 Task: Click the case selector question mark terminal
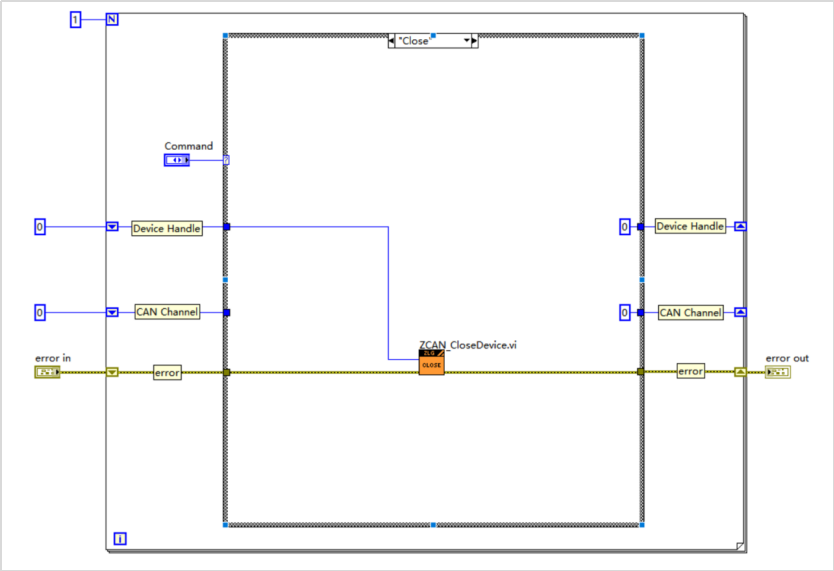click(226, 160)
